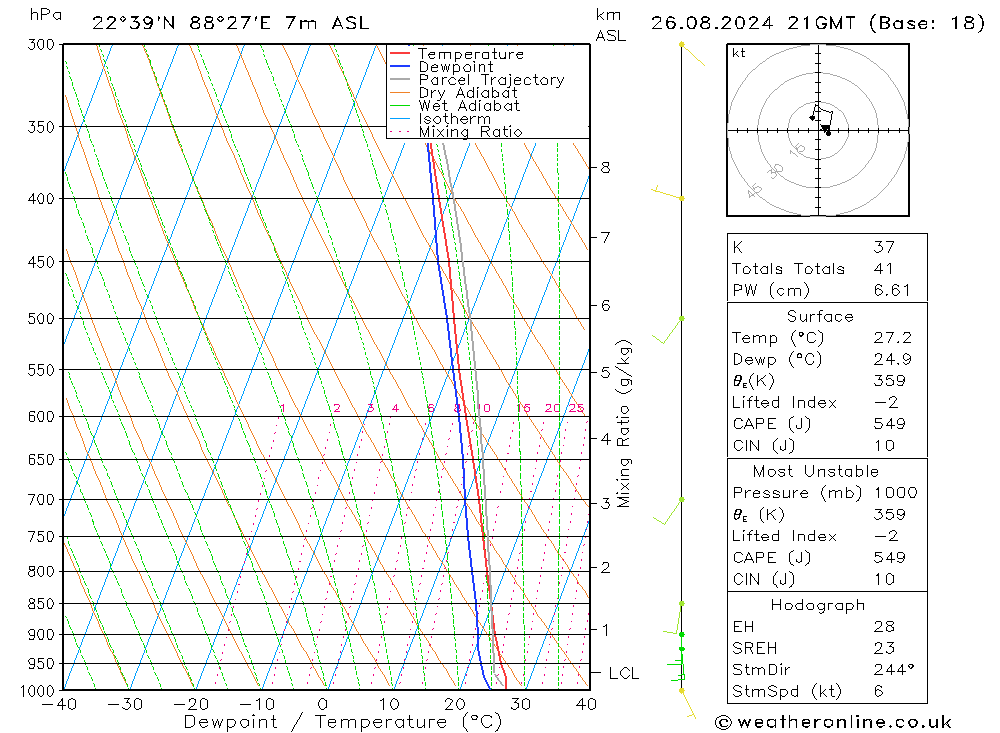Click the hPa pressure axis label
This screenshot has width=1000, height=733.
45,15
